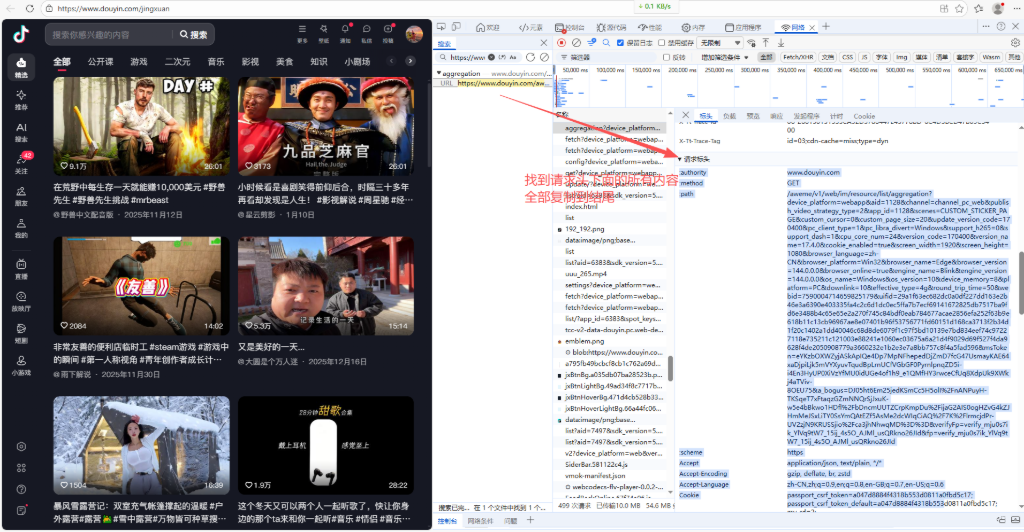Open the 朋友 sidebar section

[21, 196]
